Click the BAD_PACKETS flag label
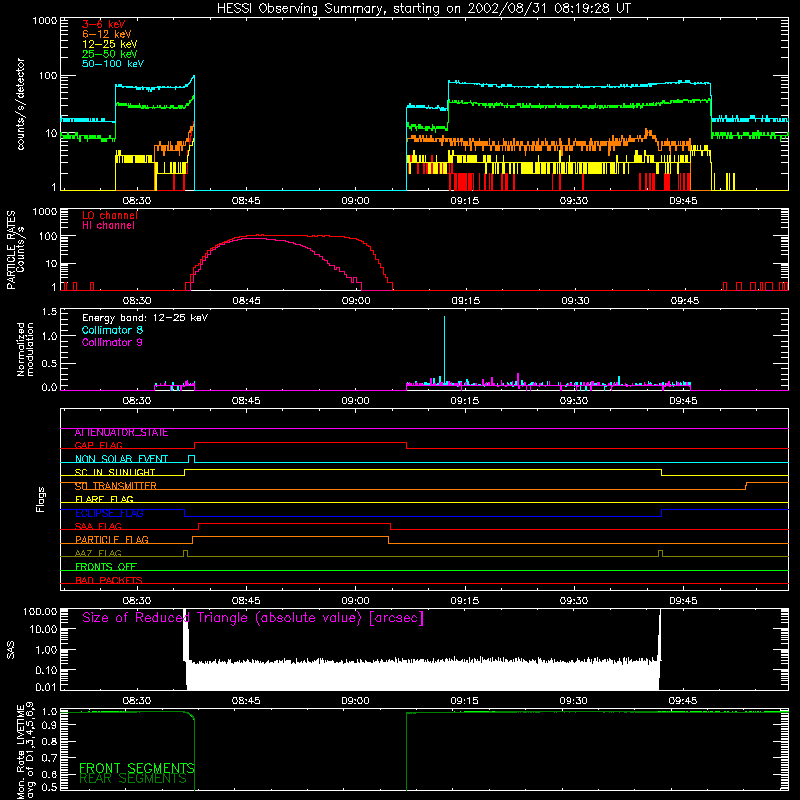This screenshot has width=800, height=800. (109, 581)
